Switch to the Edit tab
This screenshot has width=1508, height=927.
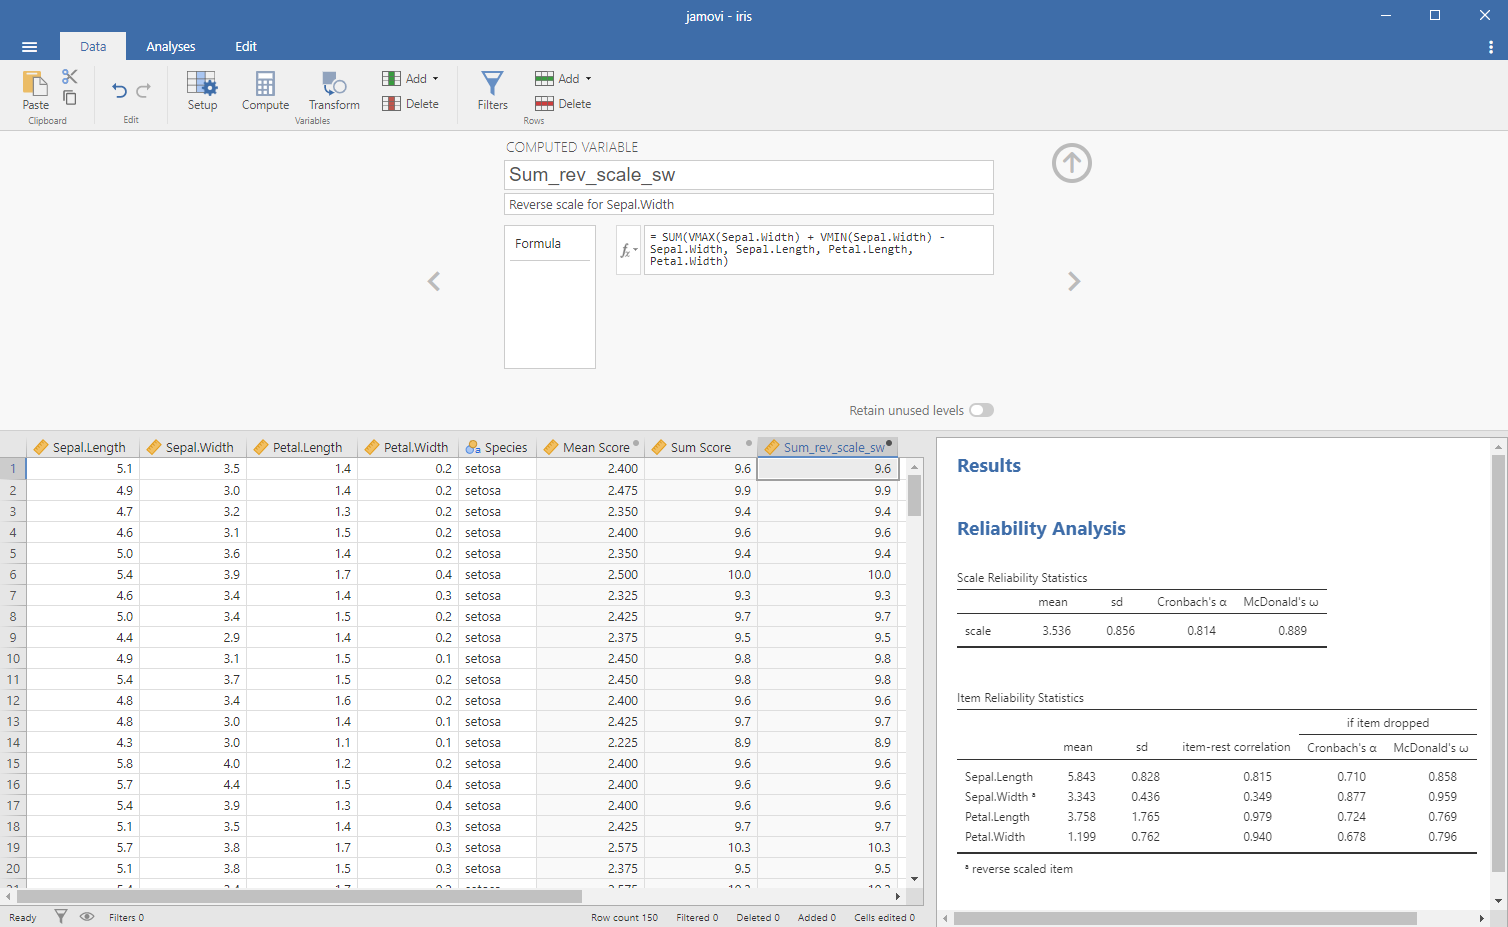coord(246,46)
